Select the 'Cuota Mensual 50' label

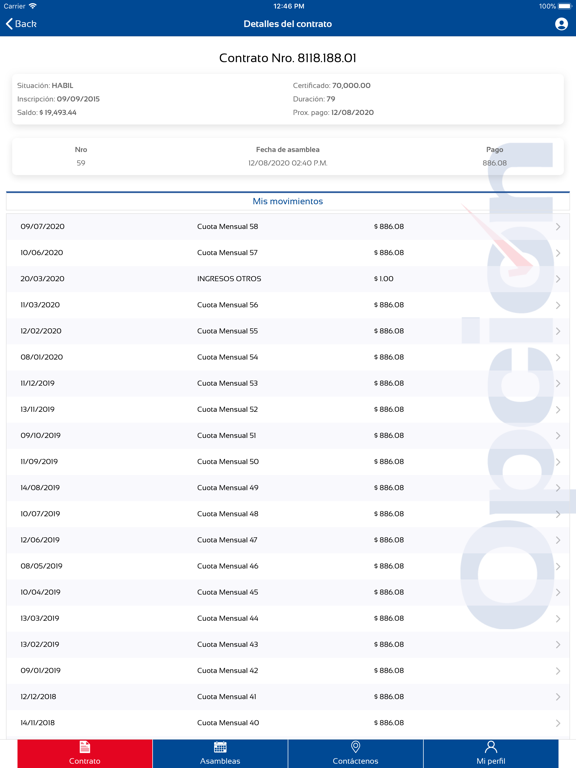coord(228,461)
